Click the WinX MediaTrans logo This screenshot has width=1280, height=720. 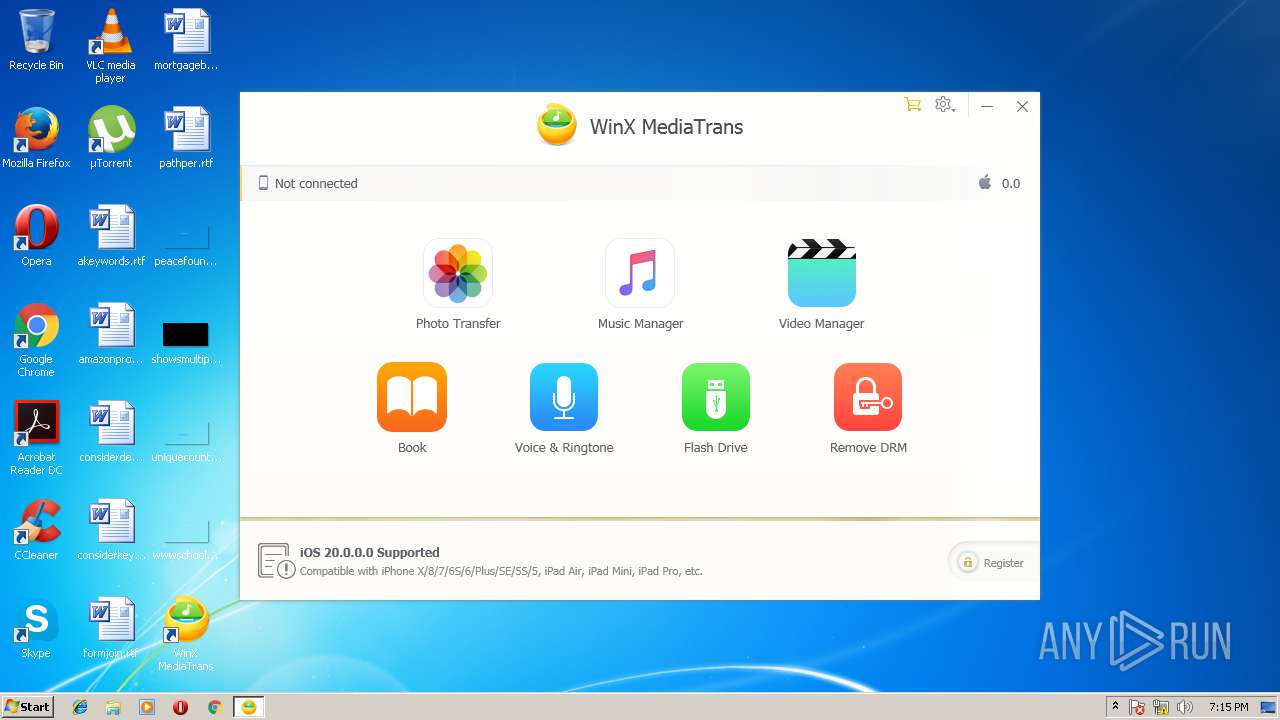click(x=557, y=126)
